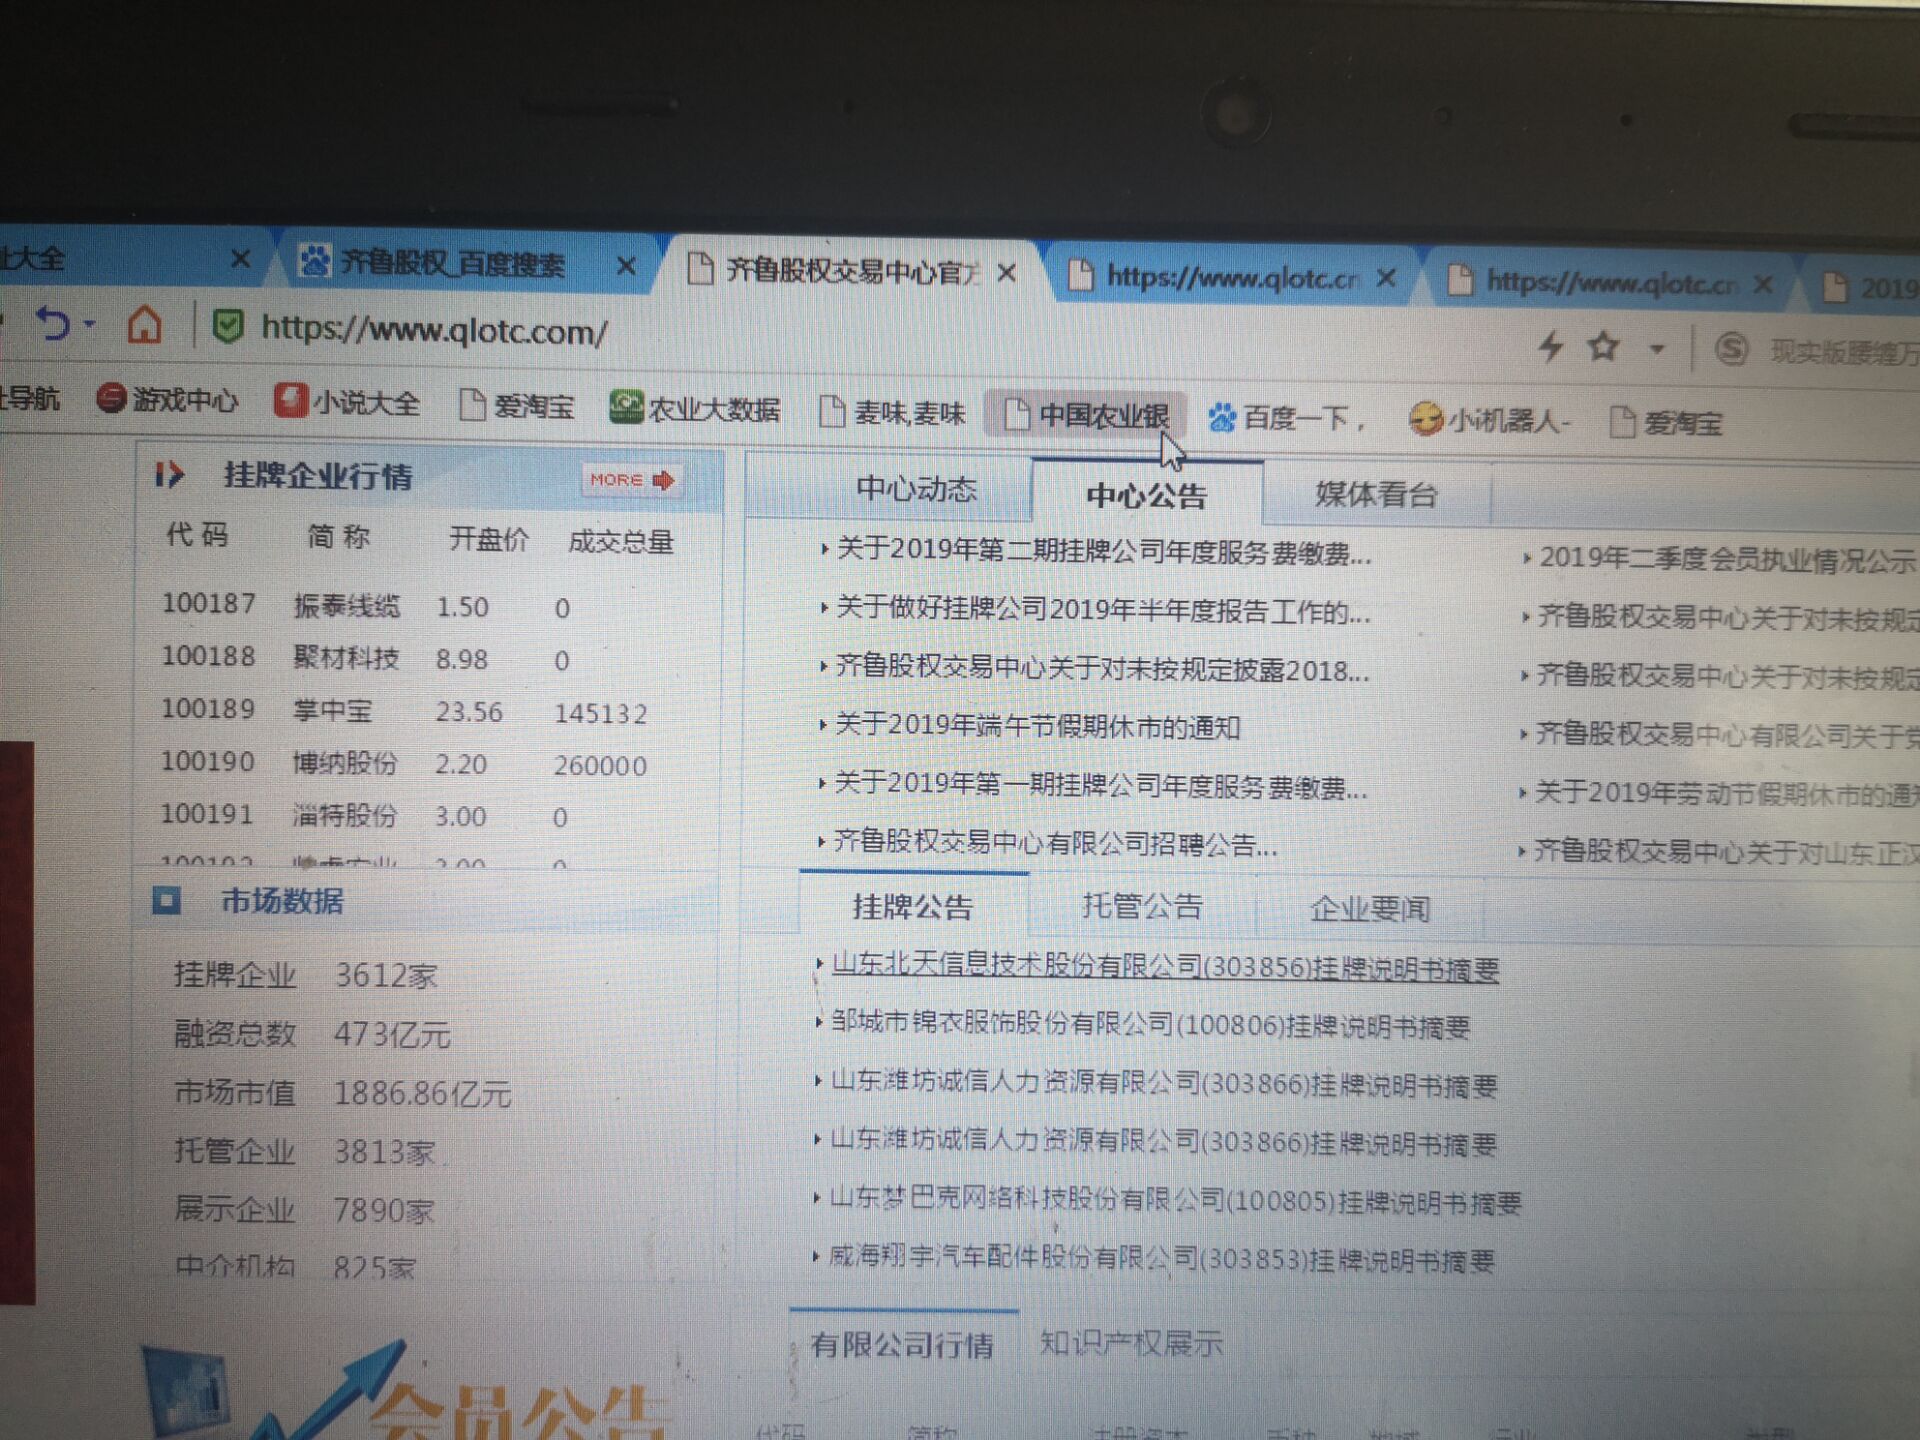Click the MORE arrow in 挂牌企业行情
This screenshot has width=1920, height=1440.
(632, 480)
